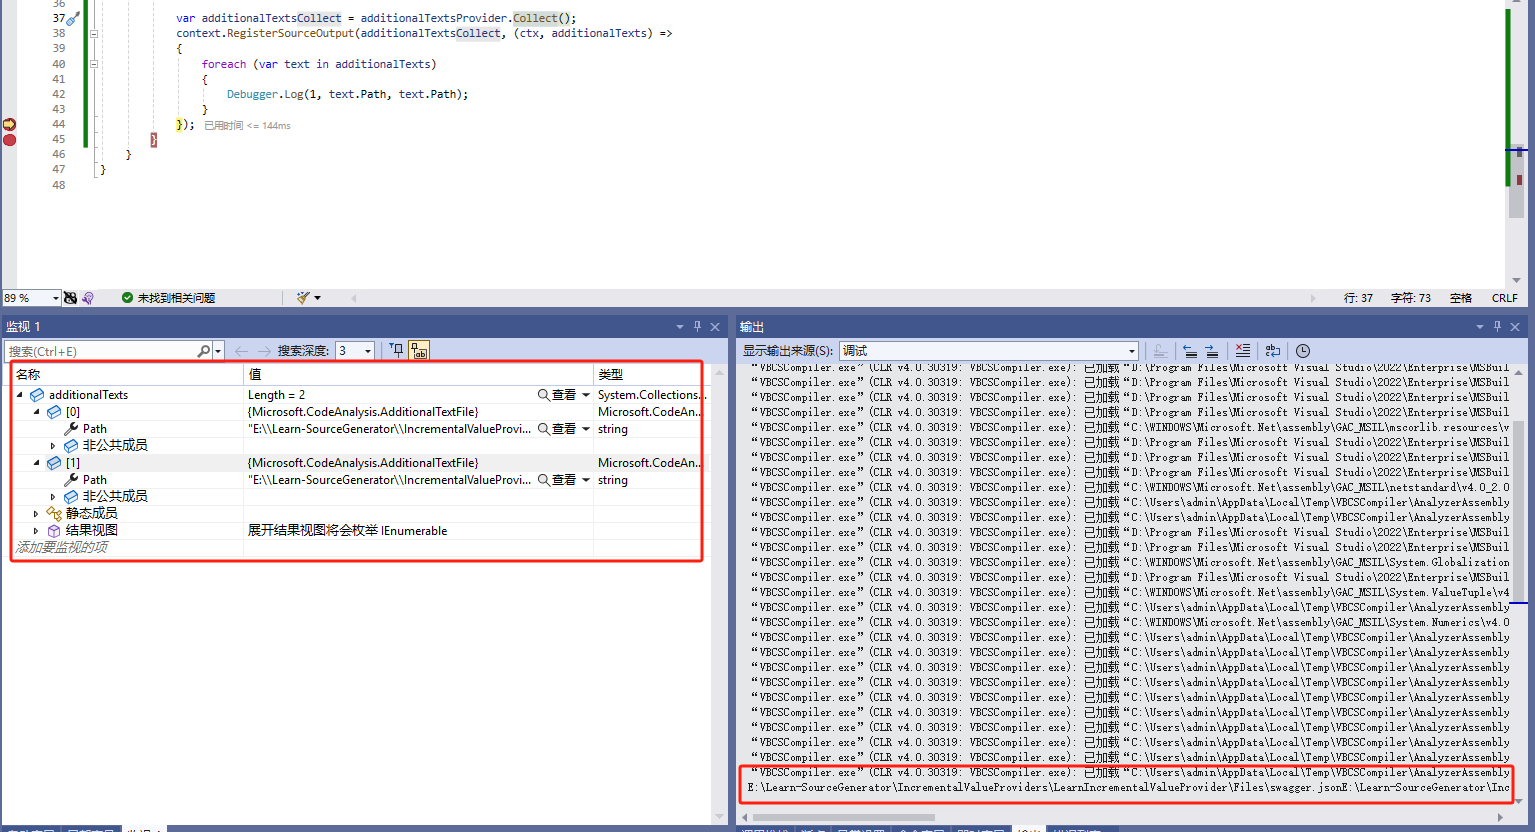This screenshot has width=1535, height=832.
Task: Click the 查看 visualizer for additionalTexts row
Action: tap(557, 395)
